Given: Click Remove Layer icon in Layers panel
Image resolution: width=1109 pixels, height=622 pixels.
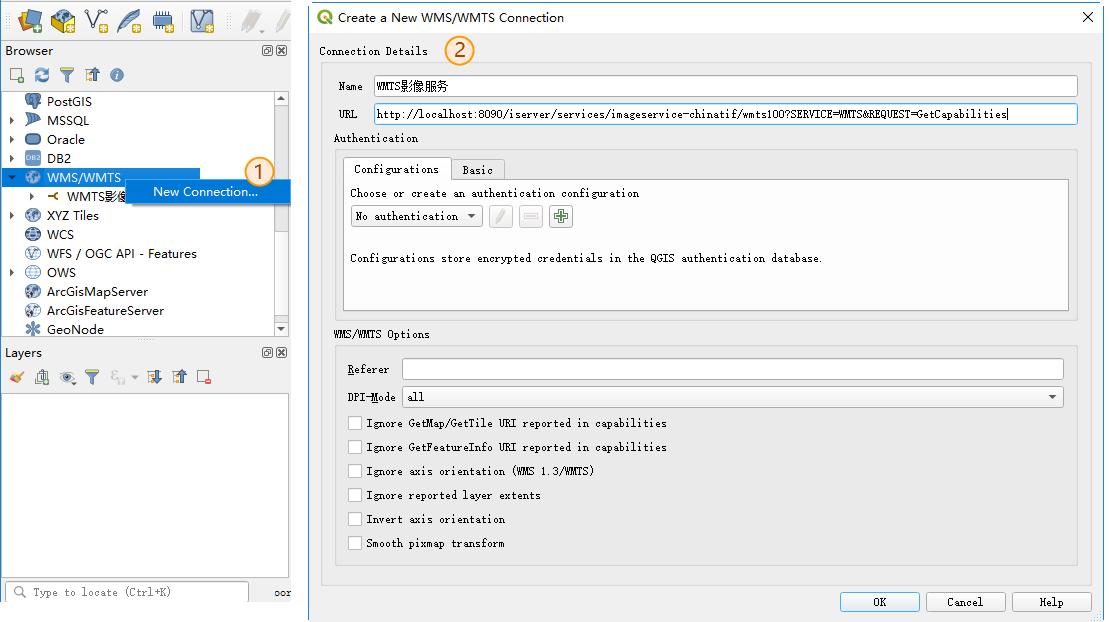Looking at the screenshot, I should 204,377.
